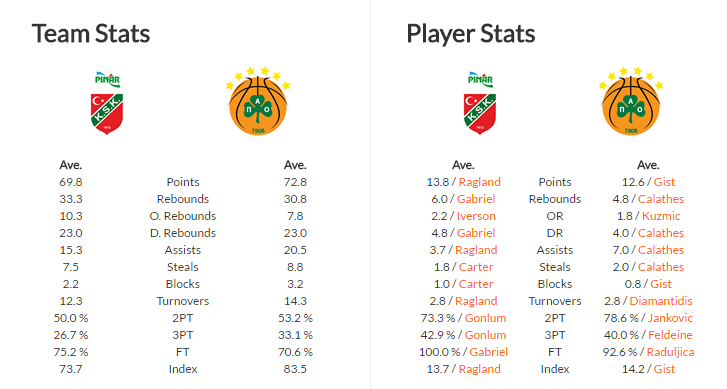Screen dimensions: 727x389
Task: Open Ragland link in Index row
Action: [479, 369]
